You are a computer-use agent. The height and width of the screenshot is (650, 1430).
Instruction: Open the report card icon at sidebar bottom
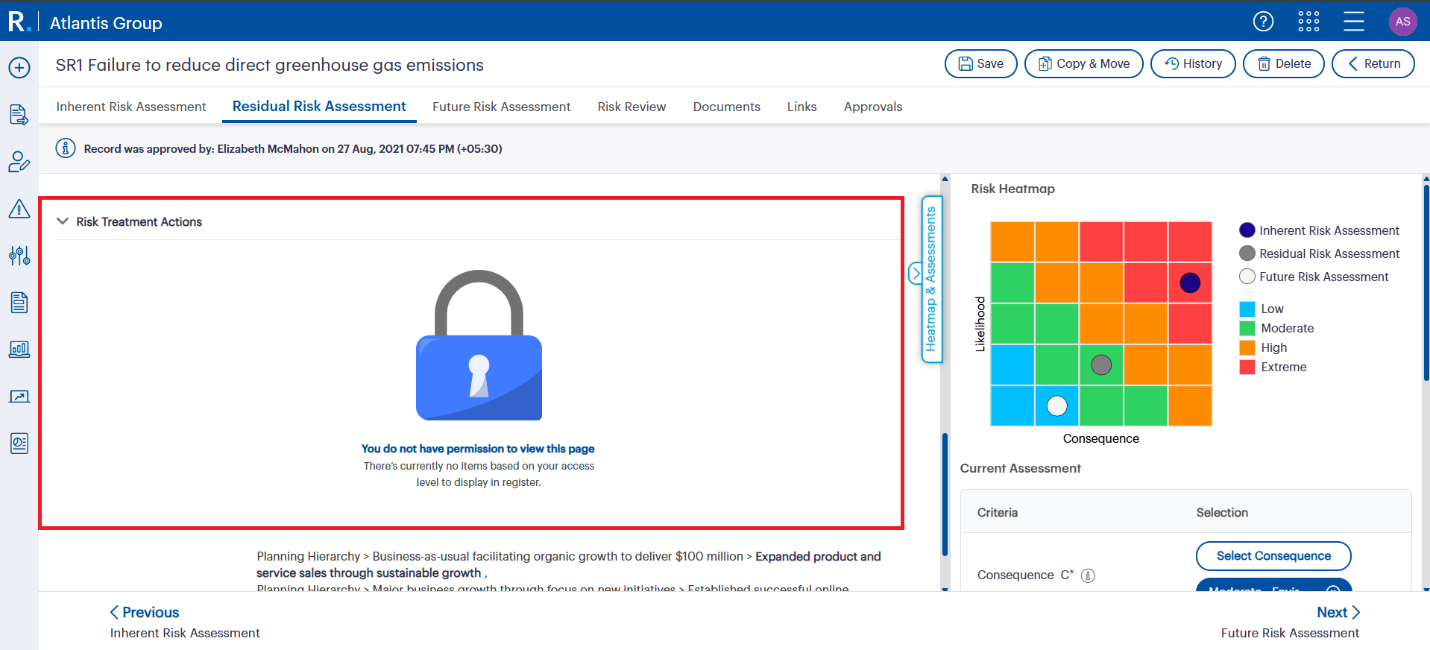point(19,443)
